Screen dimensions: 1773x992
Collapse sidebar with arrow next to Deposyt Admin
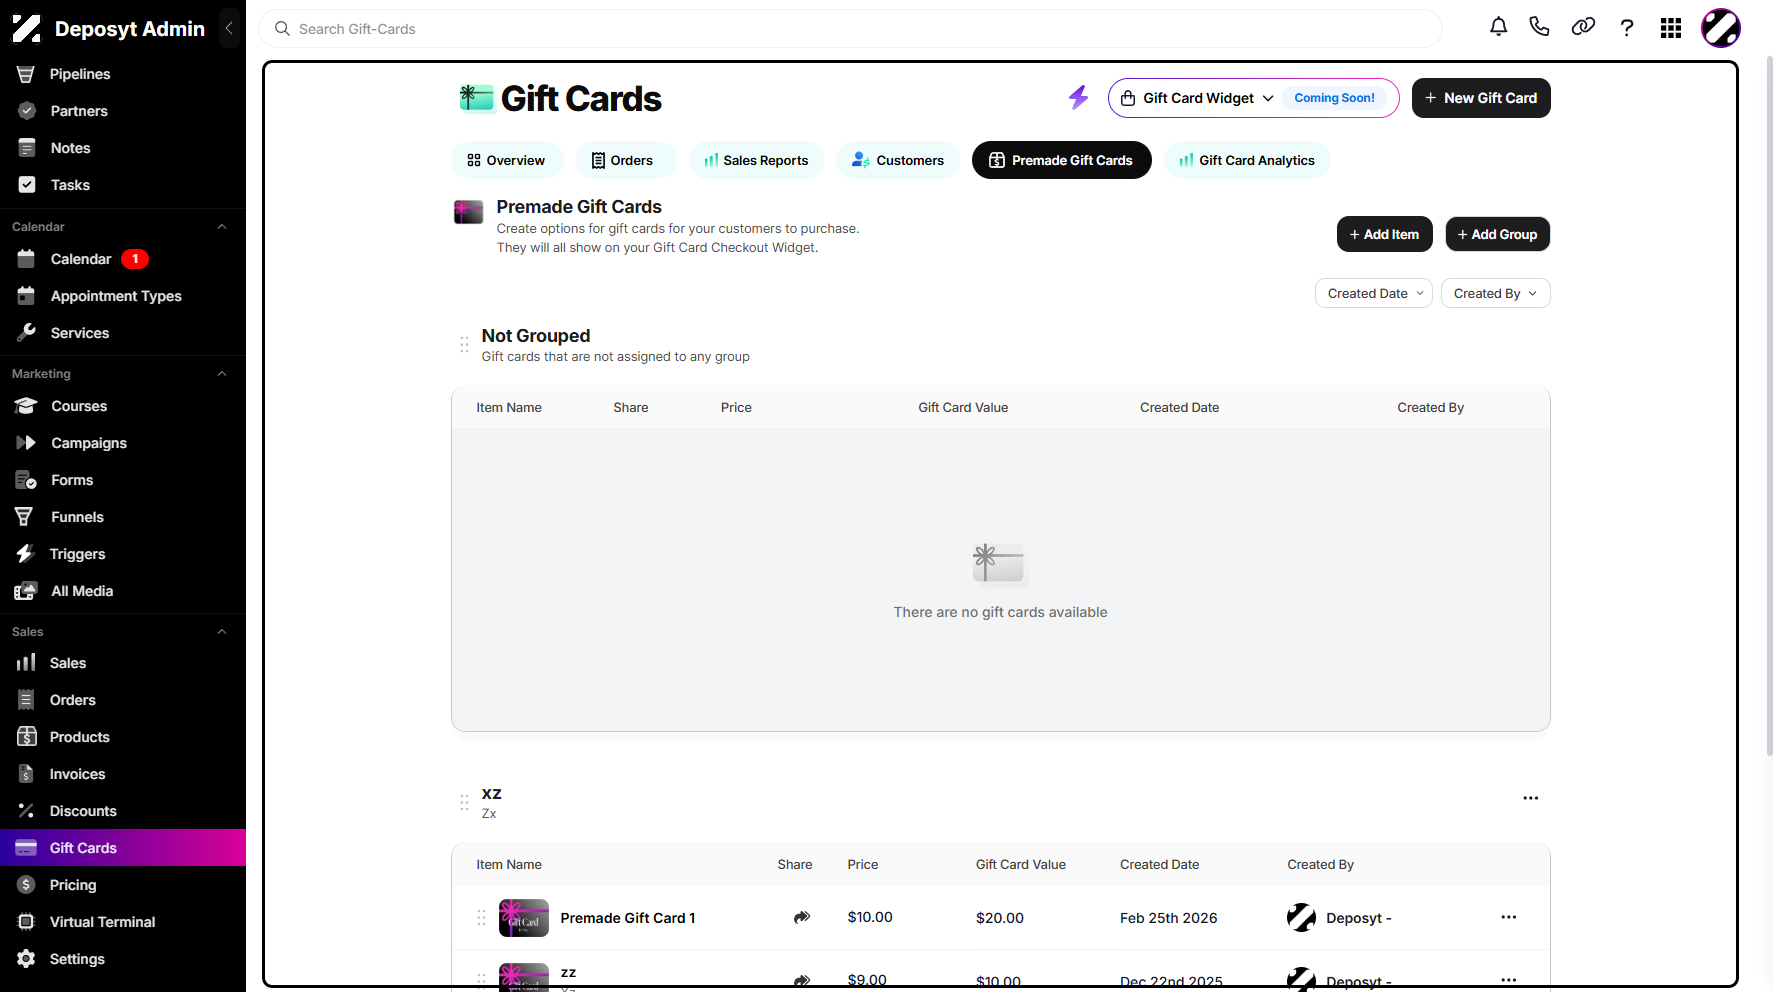click(x=229, y=28)
